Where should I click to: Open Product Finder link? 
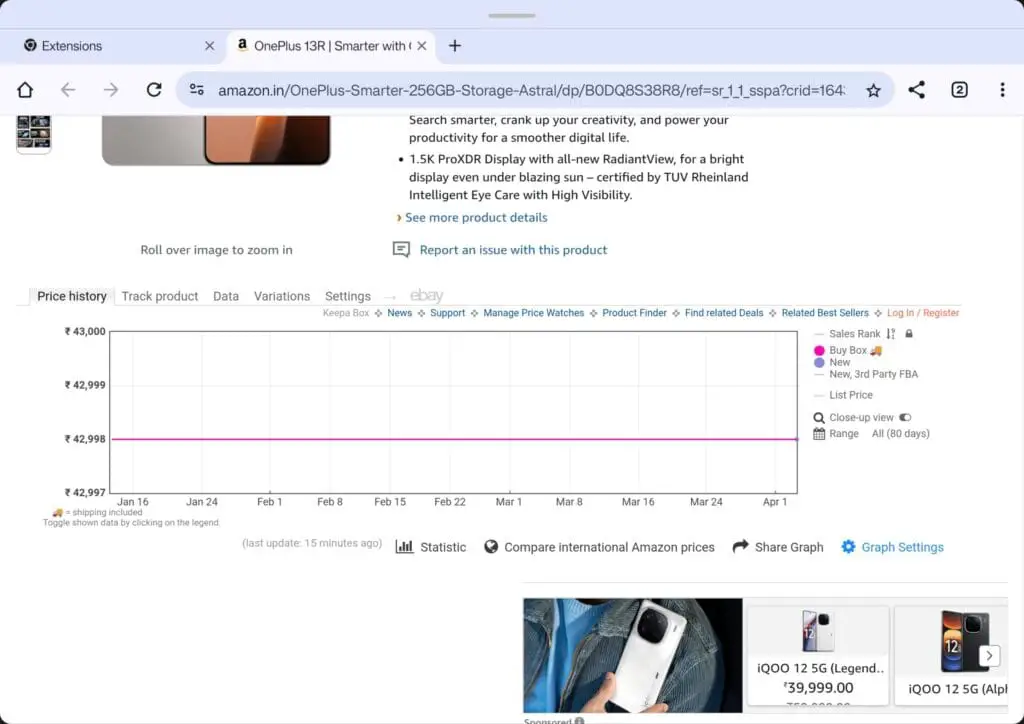(634, 313)
